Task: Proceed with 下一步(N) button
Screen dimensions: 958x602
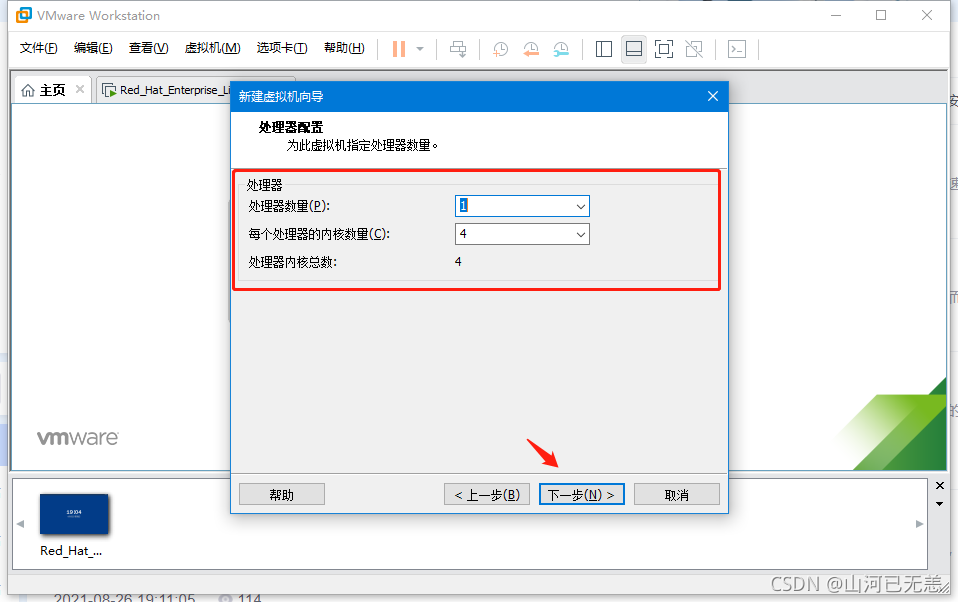Action: (582, 494)
